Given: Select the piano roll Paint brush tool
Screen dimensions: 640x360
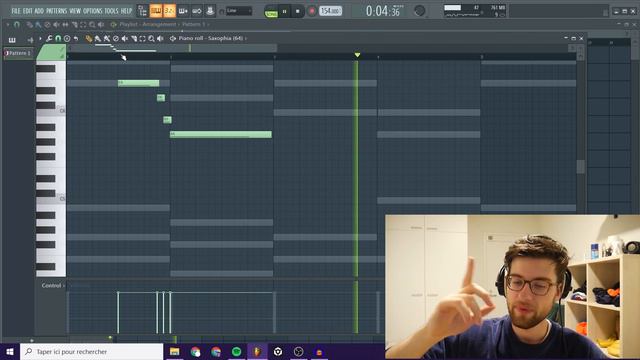Looking at the screenshot, I should 98,38.
